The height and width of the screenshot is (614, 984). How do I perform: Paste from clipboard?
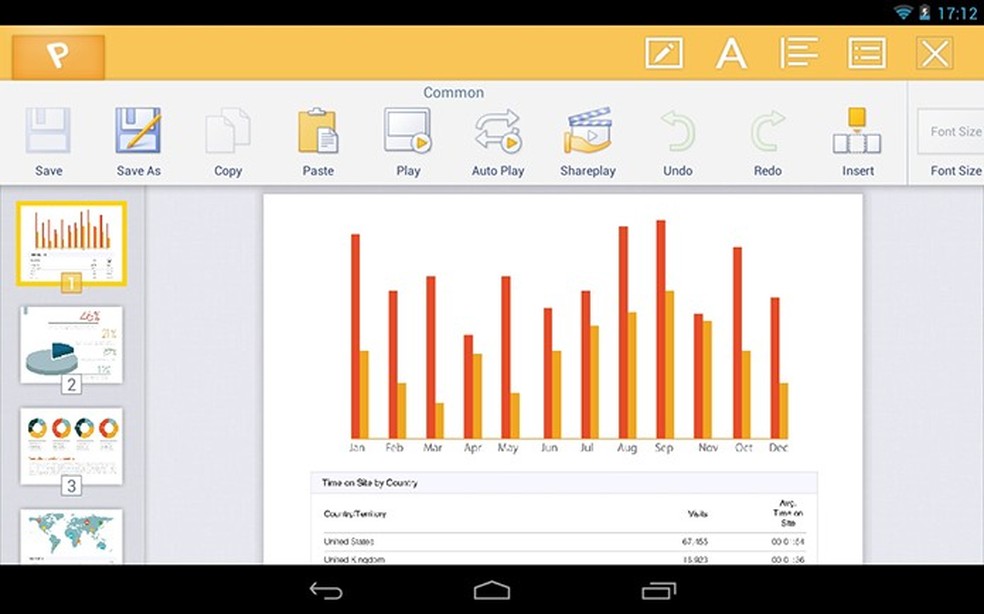pyautogui.click(x=317, y=137)
